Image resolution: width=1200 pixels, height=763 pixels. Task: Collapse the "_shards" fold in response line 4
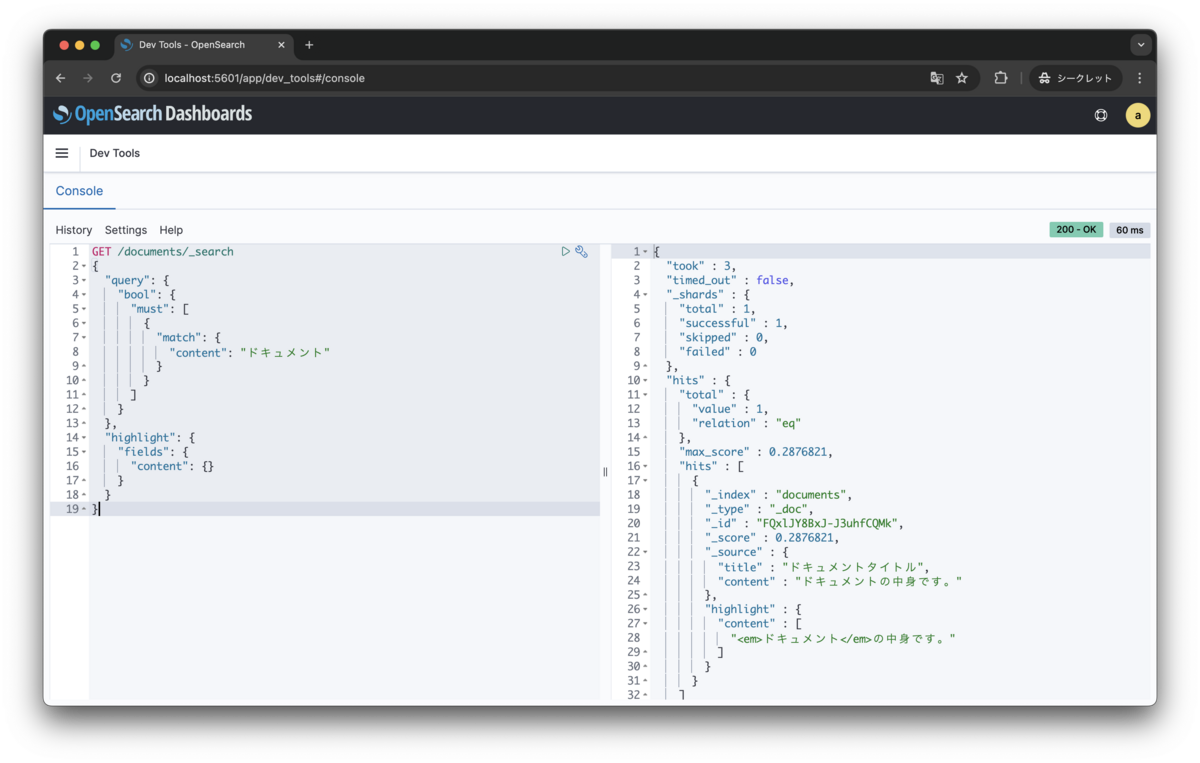[x=645, y=295]
